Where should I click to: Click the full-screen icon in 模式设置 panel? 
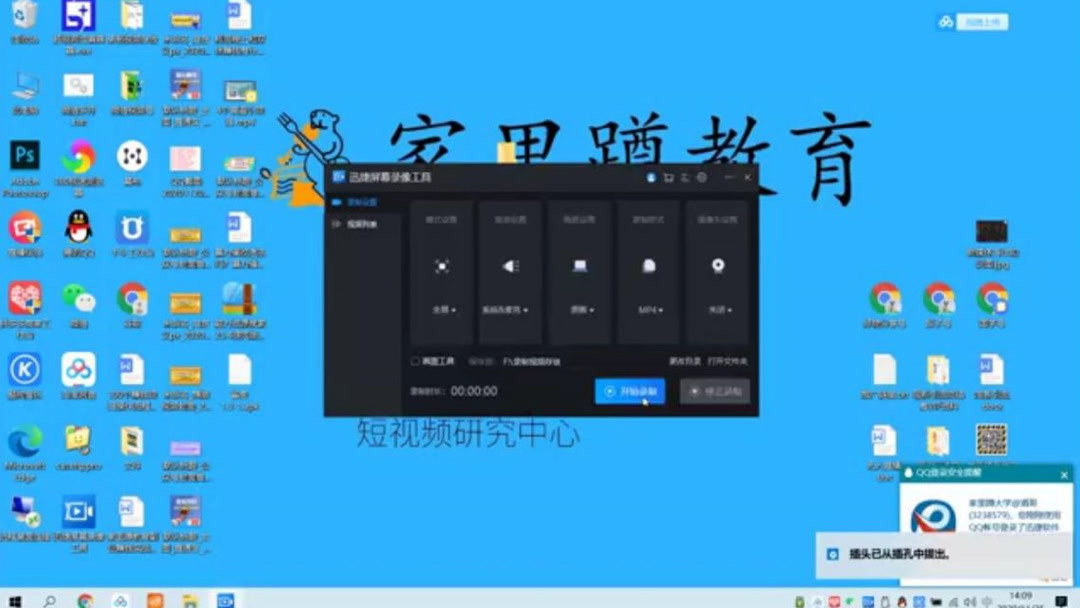tap(440, 265)
